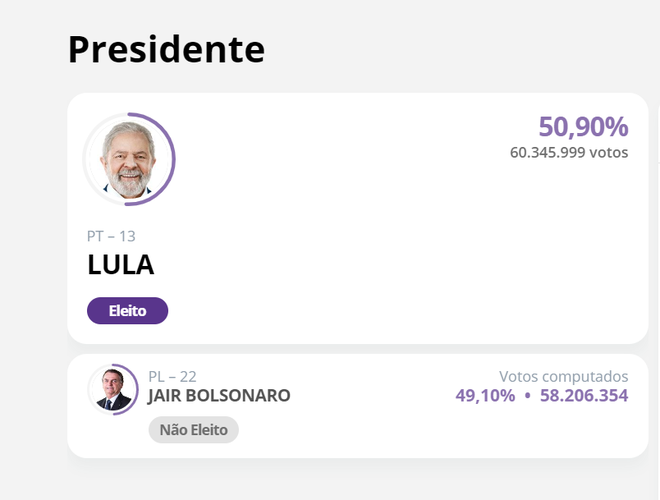The image size is (660, 500).
Task: Click the Presidente section heading
Action: [x=166, y=50]
